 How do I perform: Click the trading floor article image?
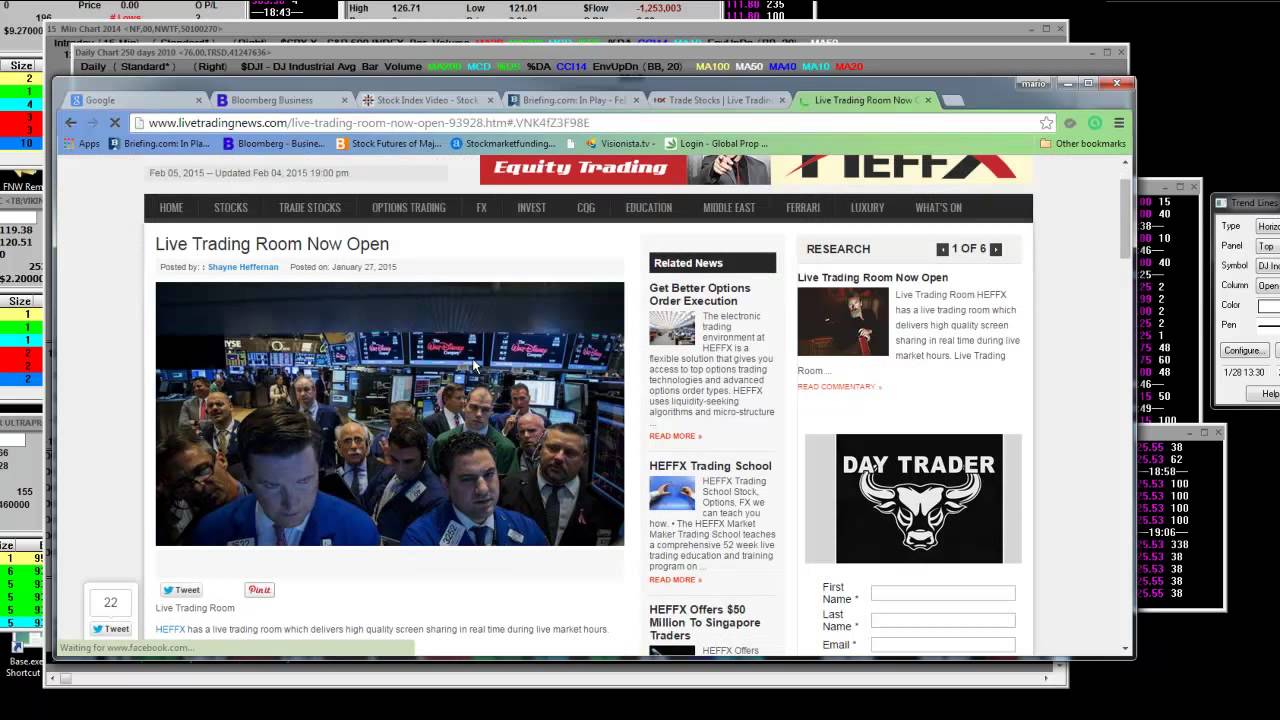389,414
